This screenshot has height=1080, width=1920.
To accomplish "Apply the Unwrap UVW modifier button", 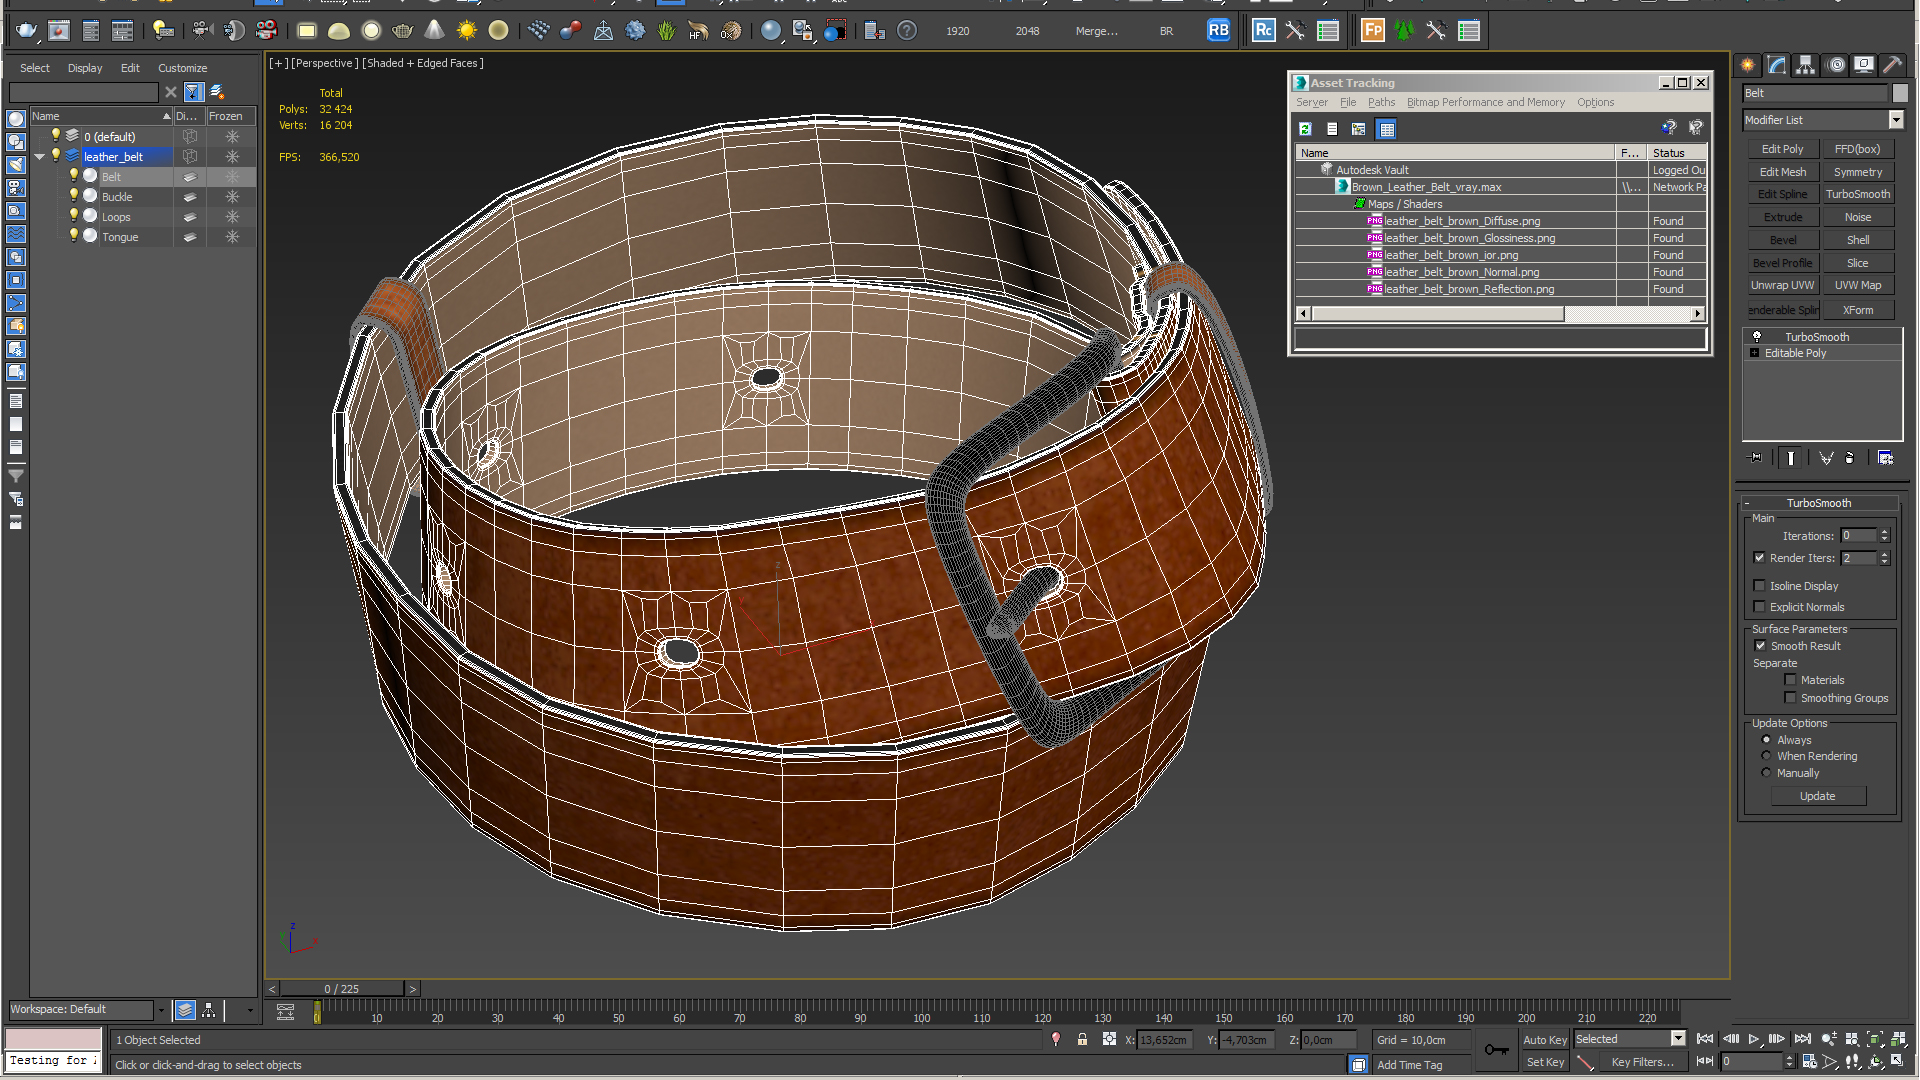I will coord(1783,286).
